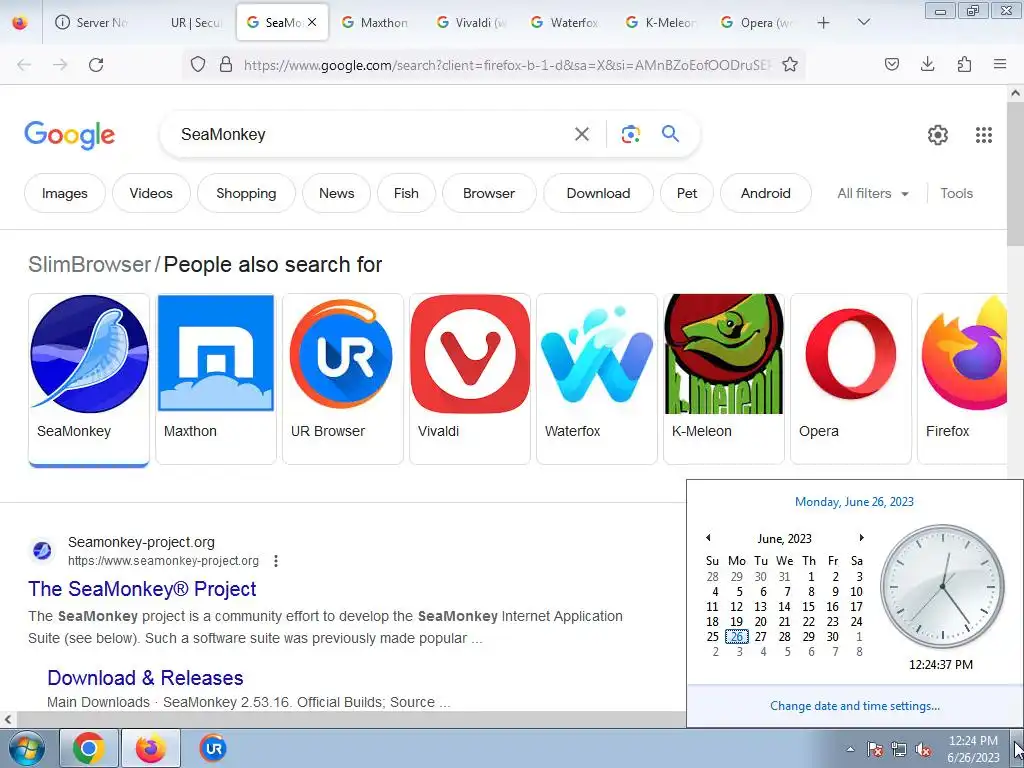Select the Maxthon browser card
This screenshot has width=1024, height=768.
coord(216,379)
